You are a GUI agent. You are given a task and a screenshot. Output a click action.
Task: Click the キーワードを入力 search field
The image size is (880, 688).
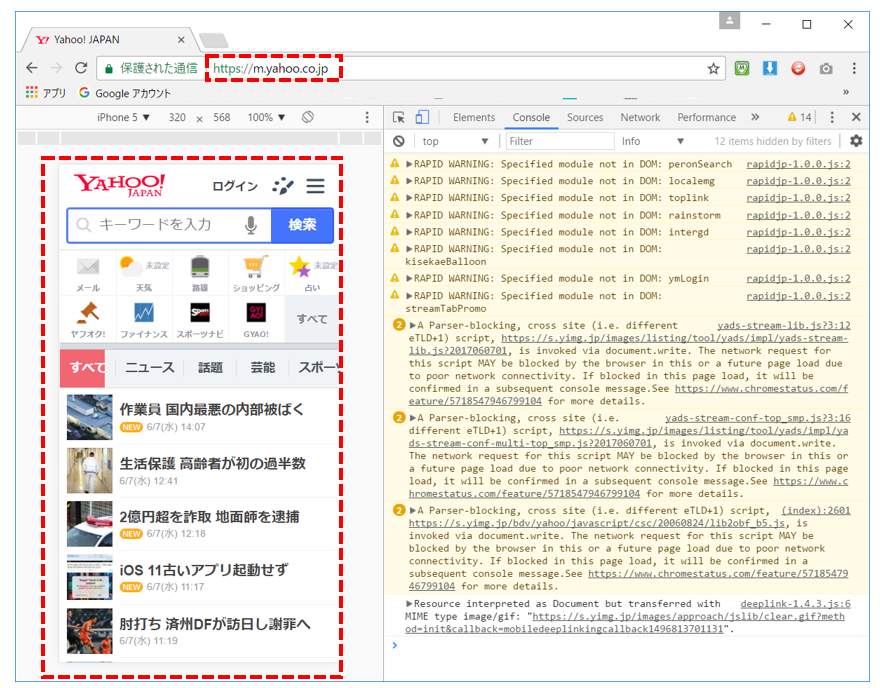[x=168, y=225]
